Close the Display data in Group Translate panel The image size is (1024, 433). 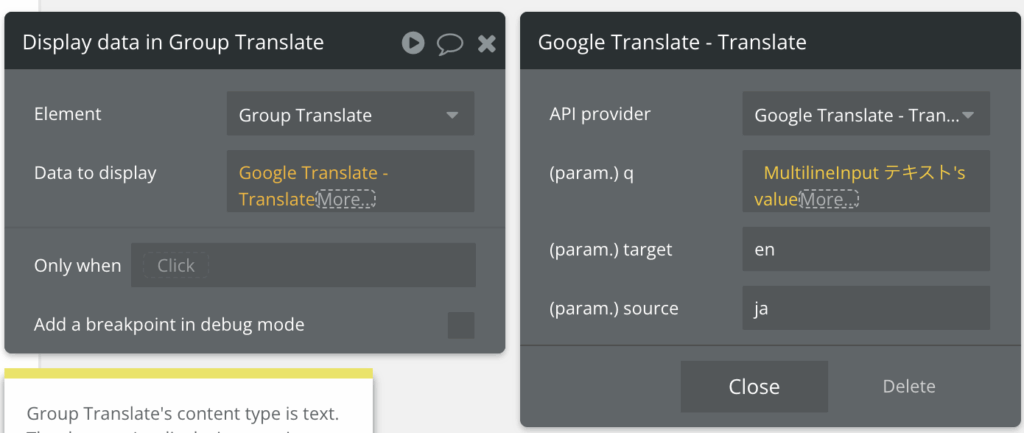coord(487,44)
